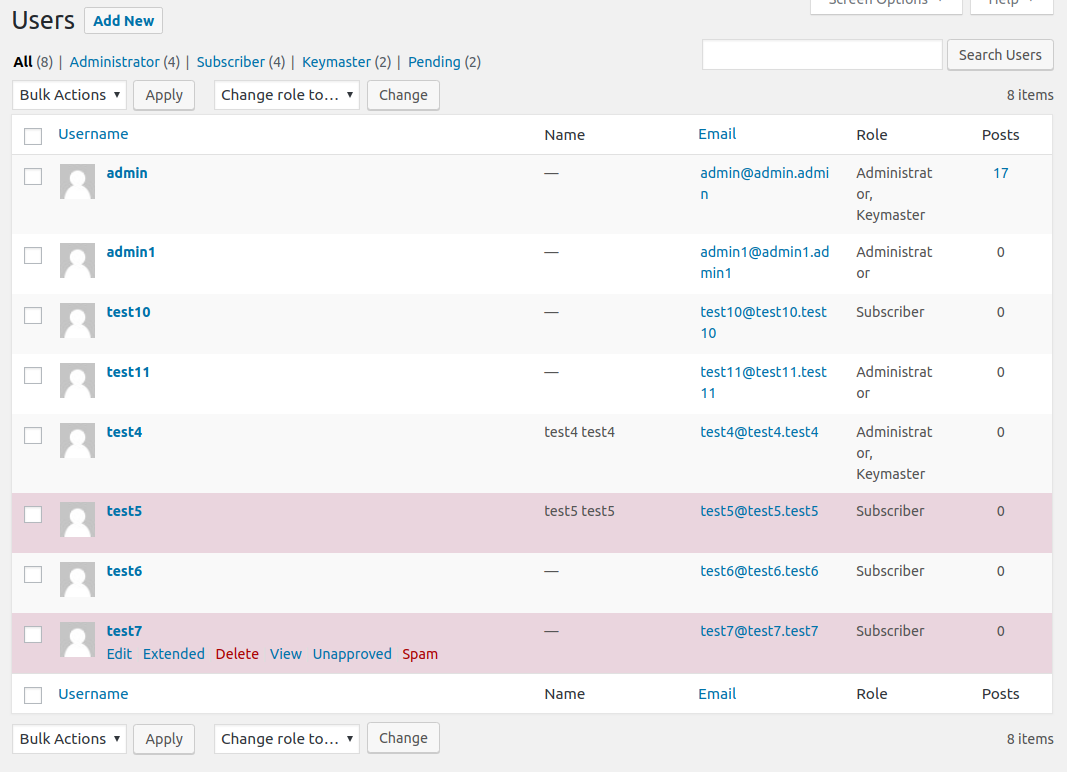Open admin's posts count link

[1000, 172]
